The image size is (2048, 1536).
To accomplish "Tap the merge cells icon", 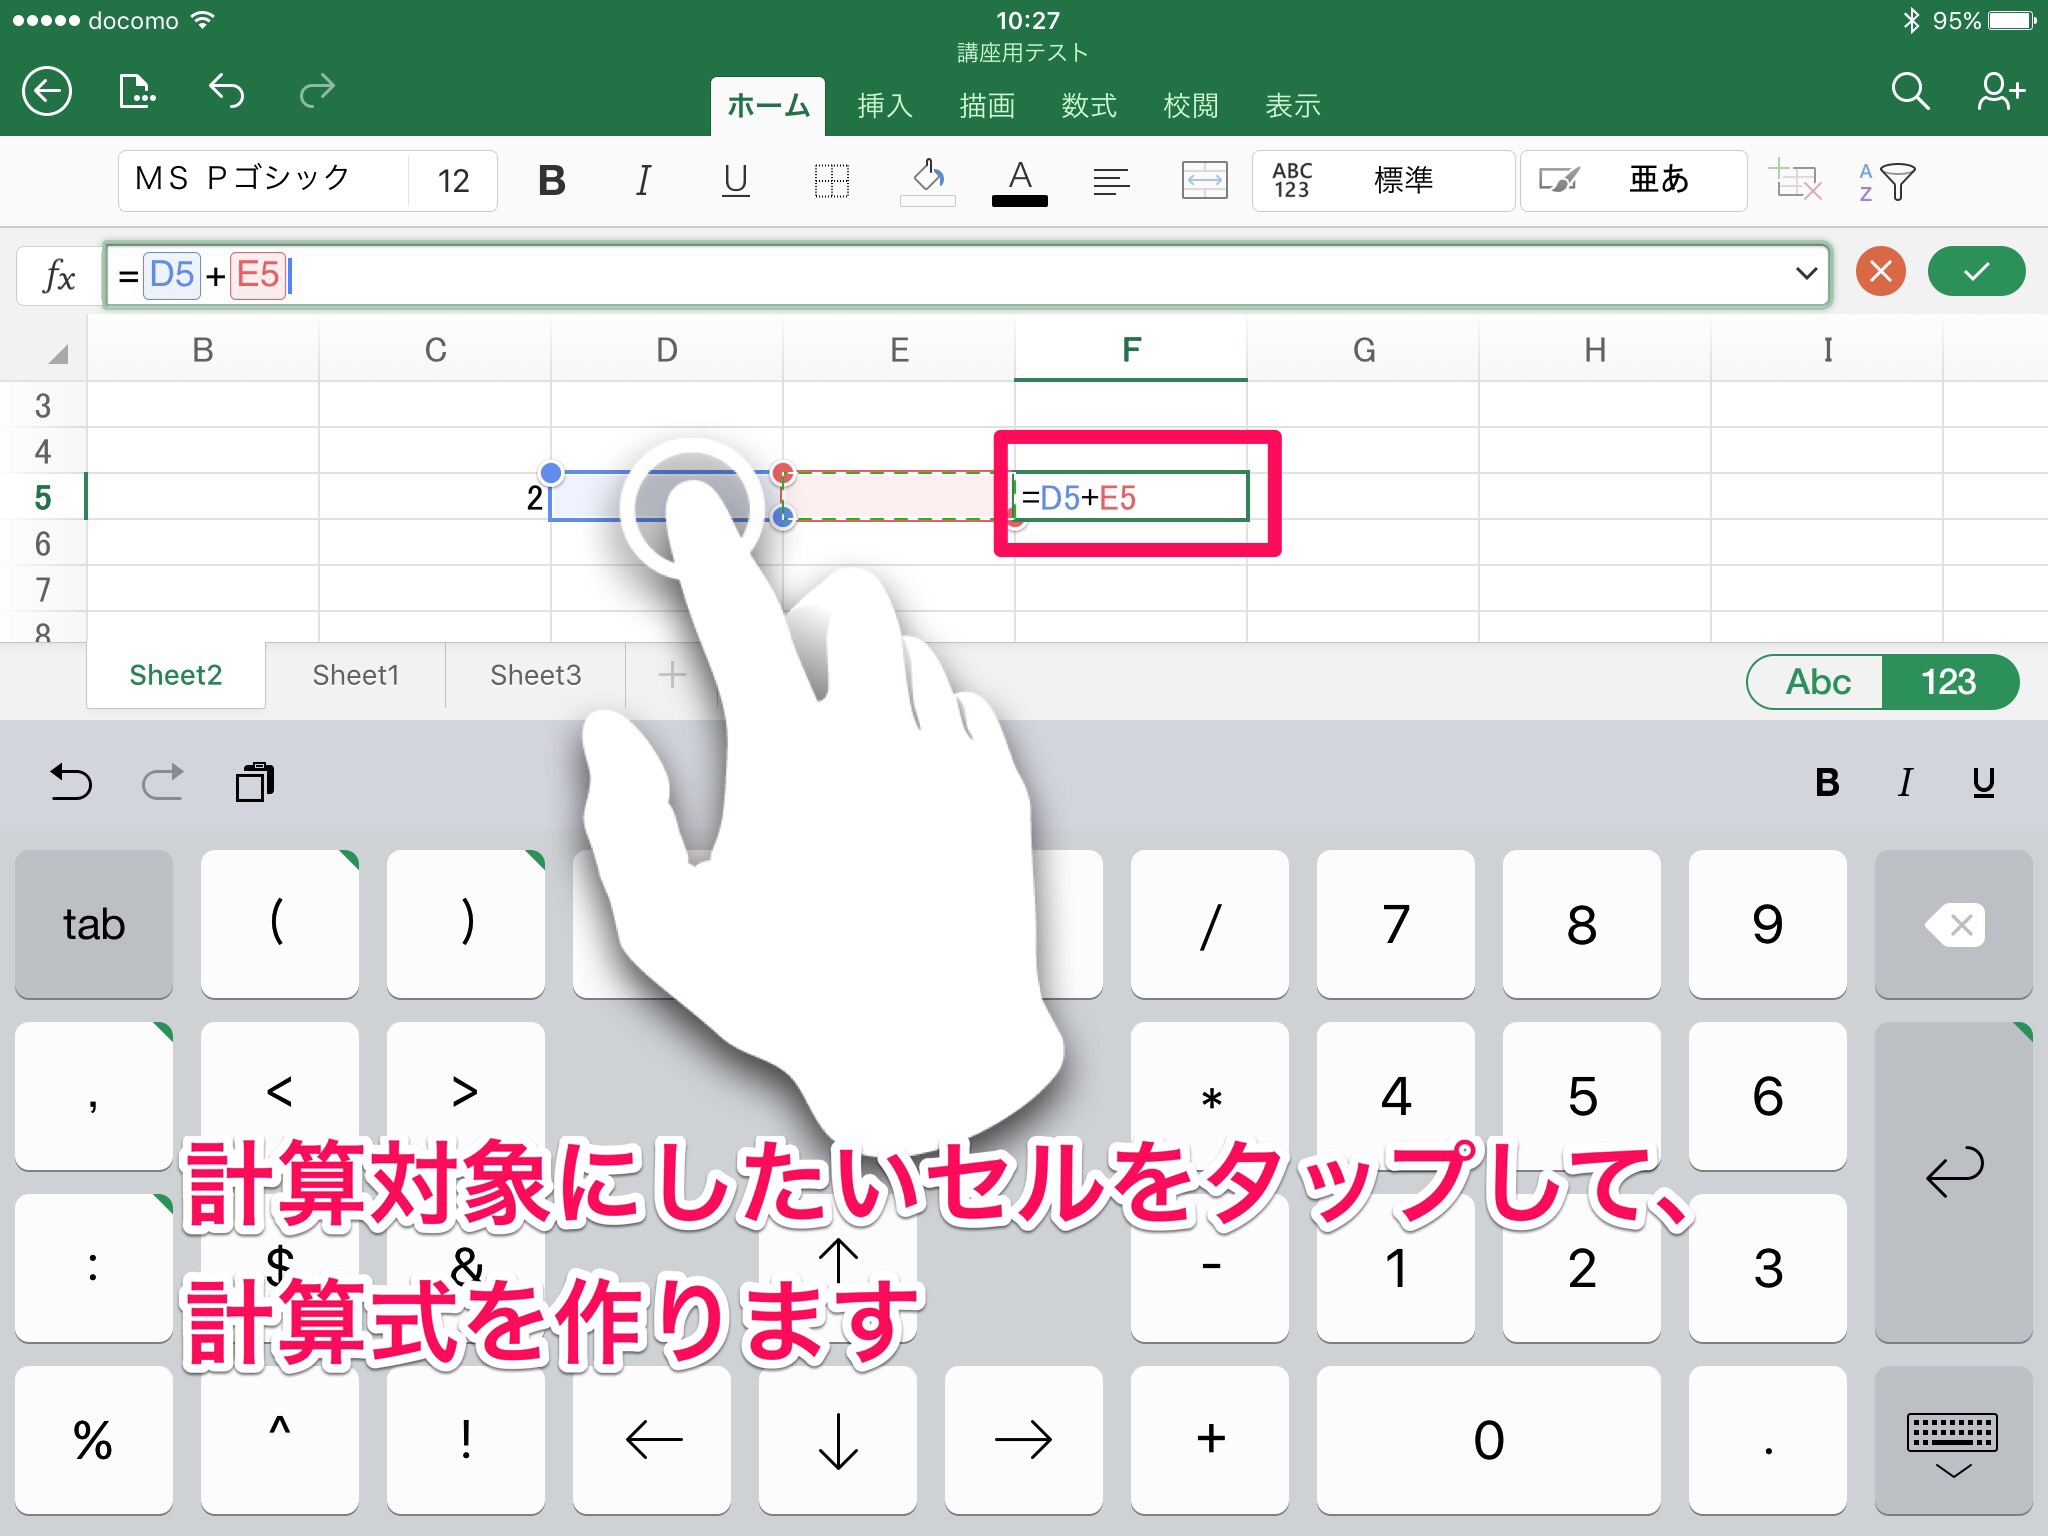I will point(1204,181).
